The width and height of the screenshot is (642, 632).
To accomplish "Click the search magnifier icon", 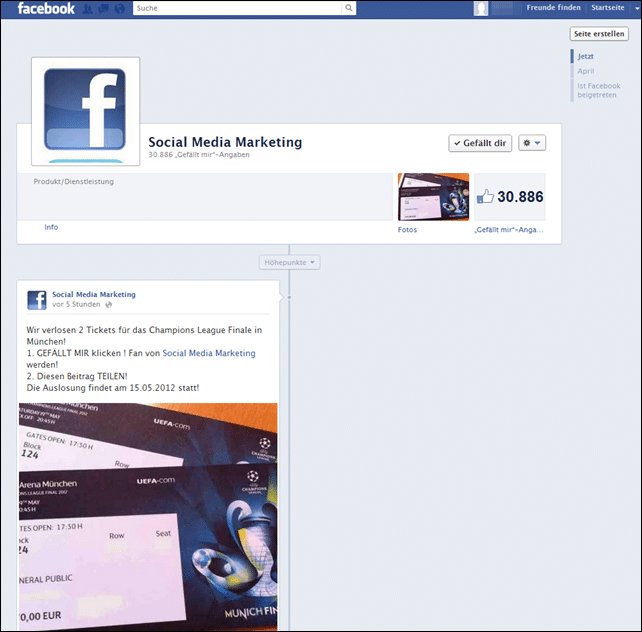I will [x=348, y=8].
